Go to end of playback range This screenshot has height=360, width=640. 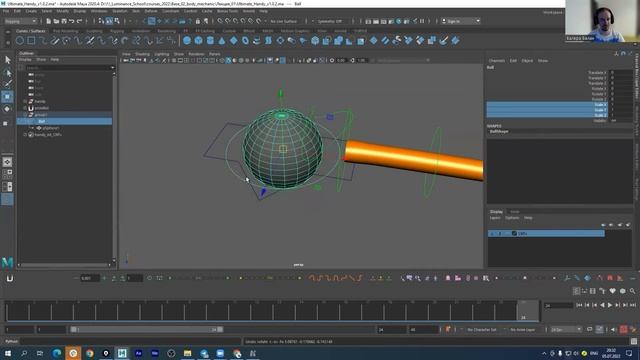(633, 305)
